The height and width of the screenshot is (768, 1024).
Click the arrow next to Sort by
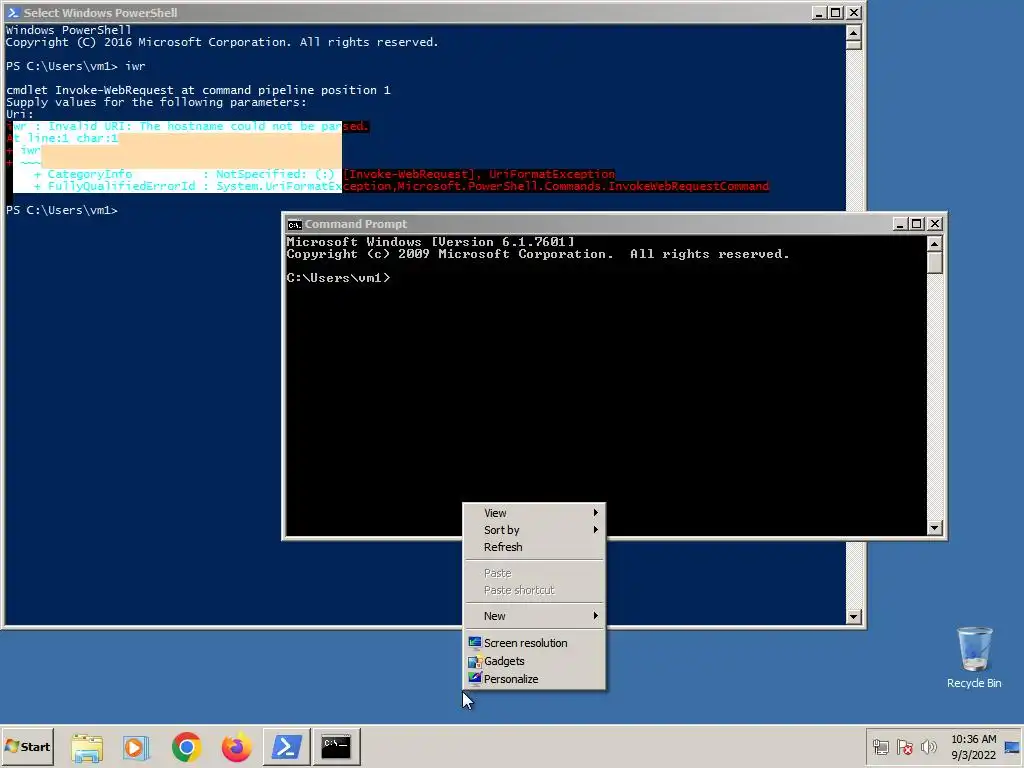[595, 530]
